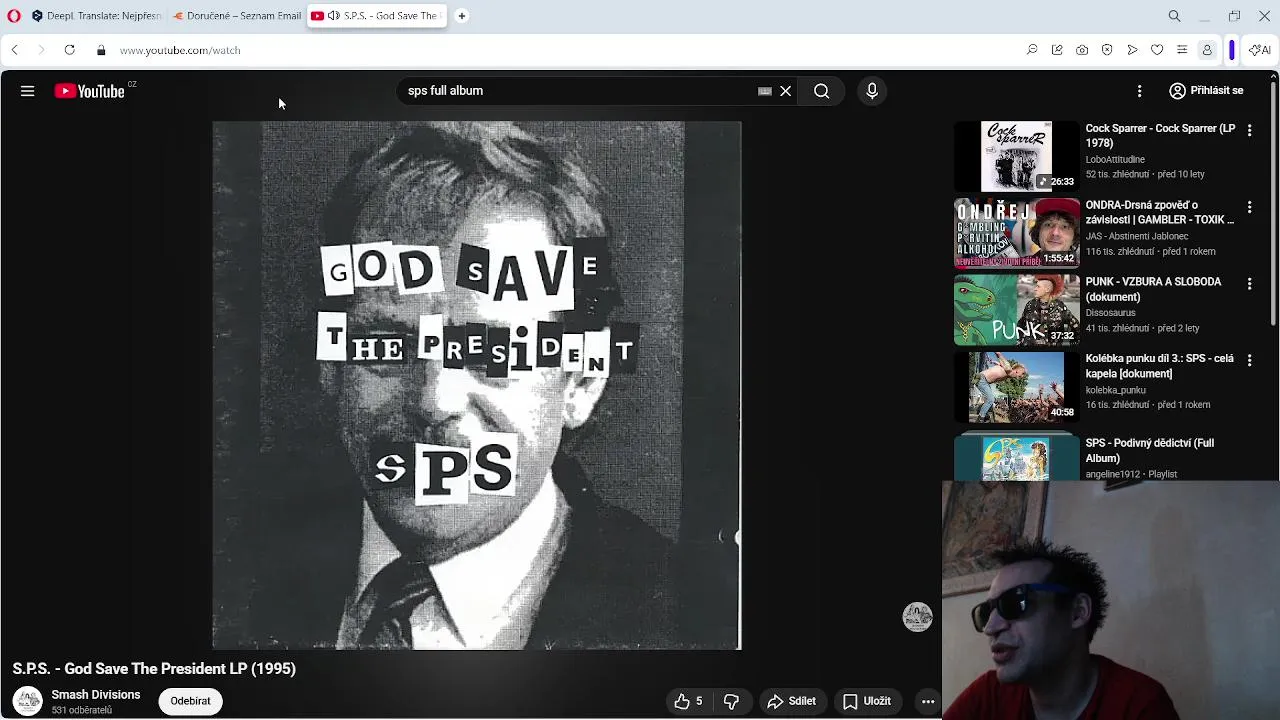Open Smash Divisions channel name link
The height and width of the screenshot is (720, 1280).
coord(96,694)
